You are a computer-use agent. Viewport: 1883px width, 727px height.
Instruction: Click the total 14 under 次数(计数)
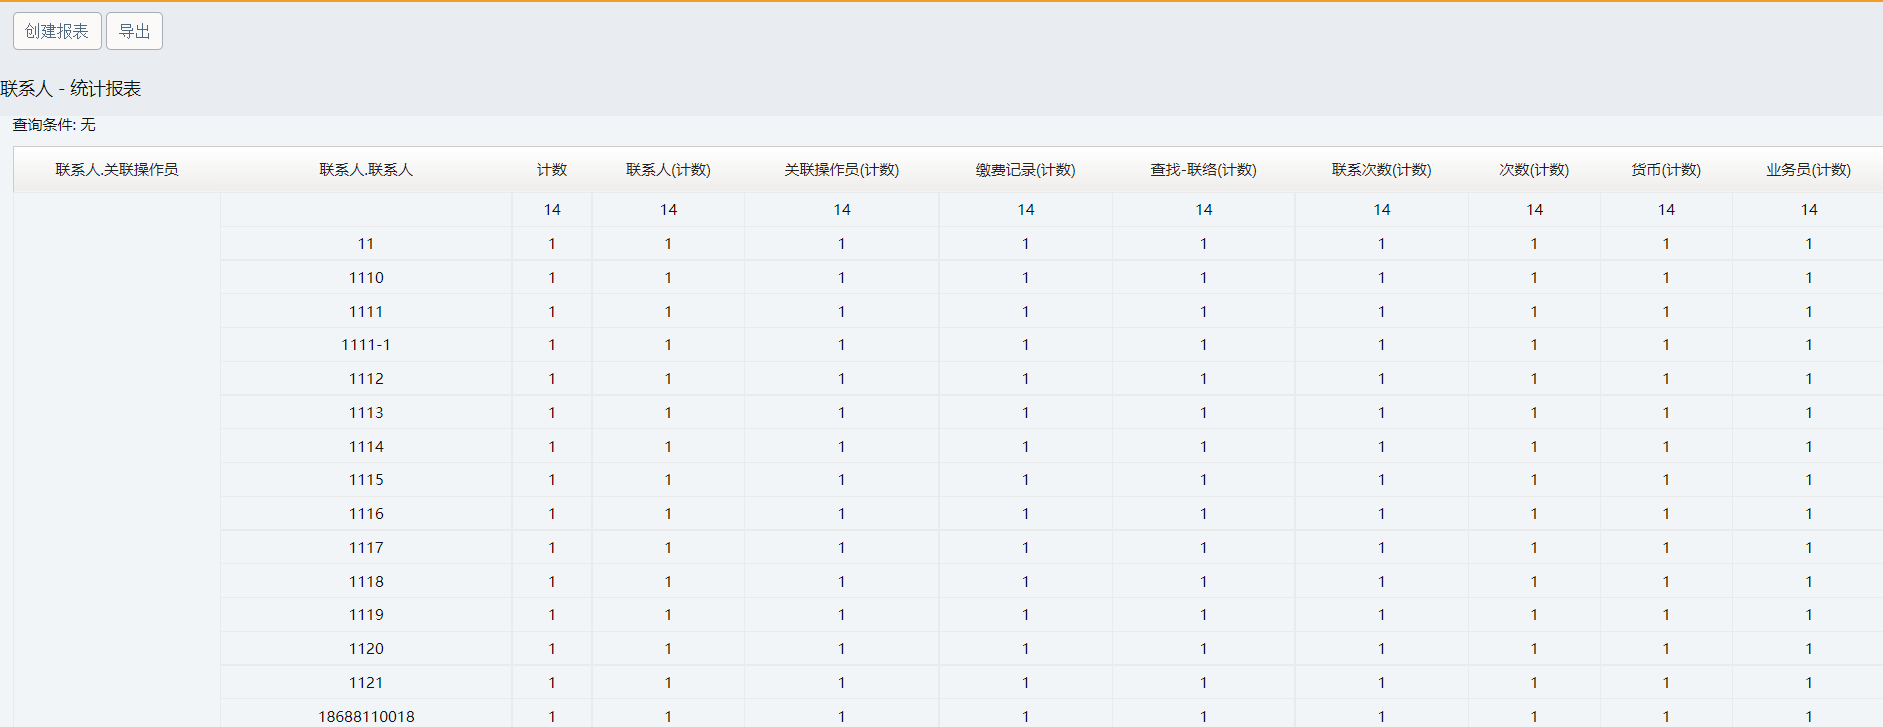point(1534,210)
